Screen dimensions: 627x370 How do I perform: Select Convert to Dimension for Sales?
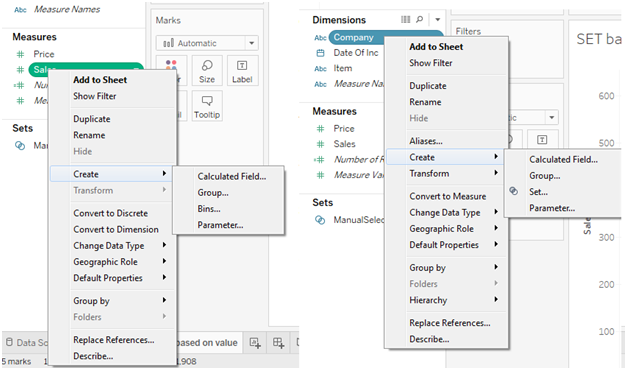[116, 230]
